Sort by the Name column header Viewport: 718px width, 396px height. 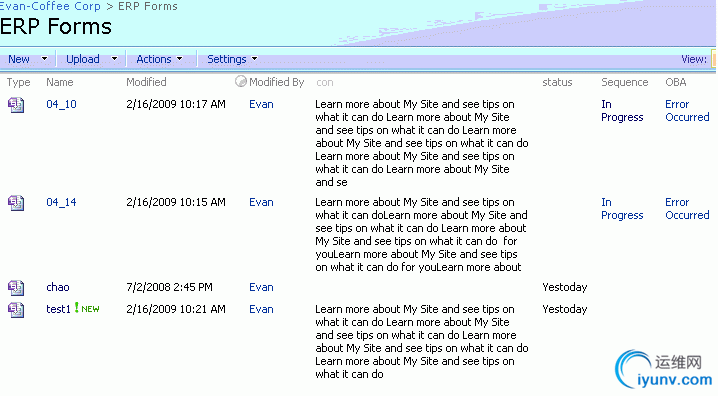(x=60, y=82)
